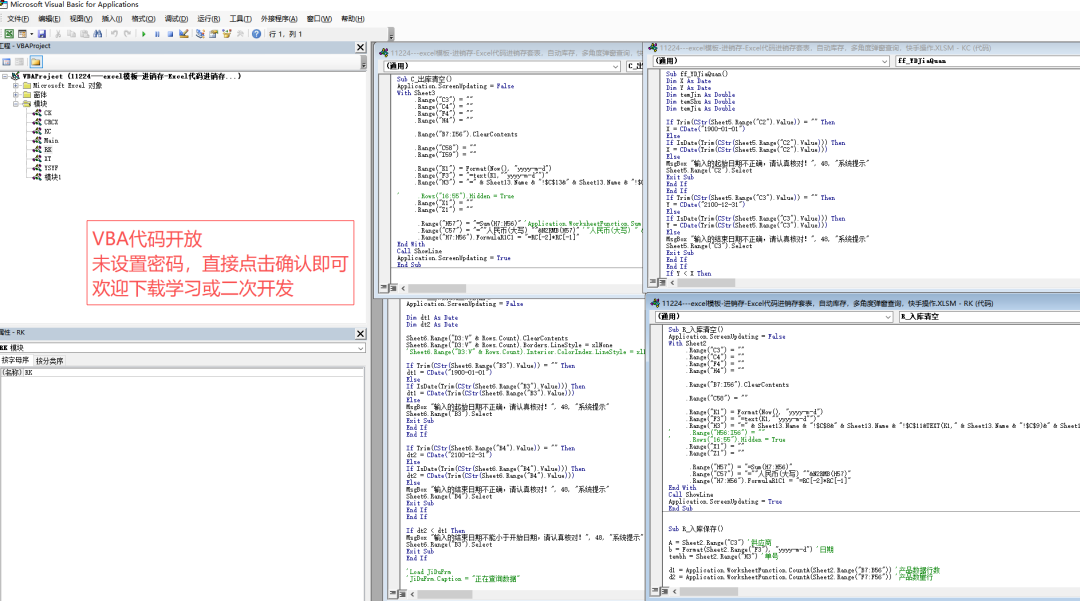1080x601 pixels.
Task: Collapse the 模块 folder in the tree
Action: [x=16, y=103]
